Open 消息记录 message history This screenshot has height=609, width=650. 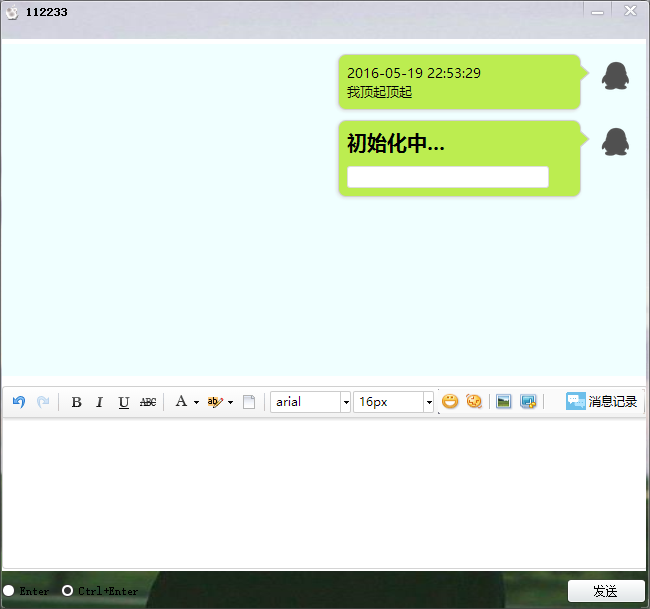point(601,401)
